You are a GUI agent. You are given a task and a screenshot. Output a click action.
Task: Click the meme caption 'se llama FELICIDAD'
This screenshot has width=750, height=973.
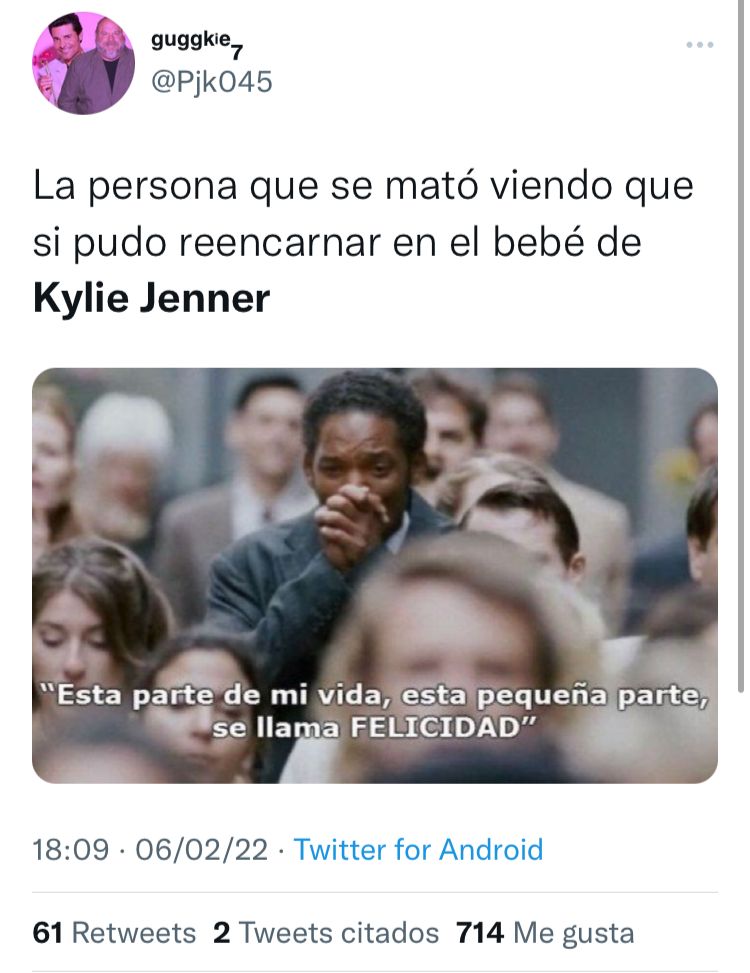pyautogui.click(x=373, y=727)
